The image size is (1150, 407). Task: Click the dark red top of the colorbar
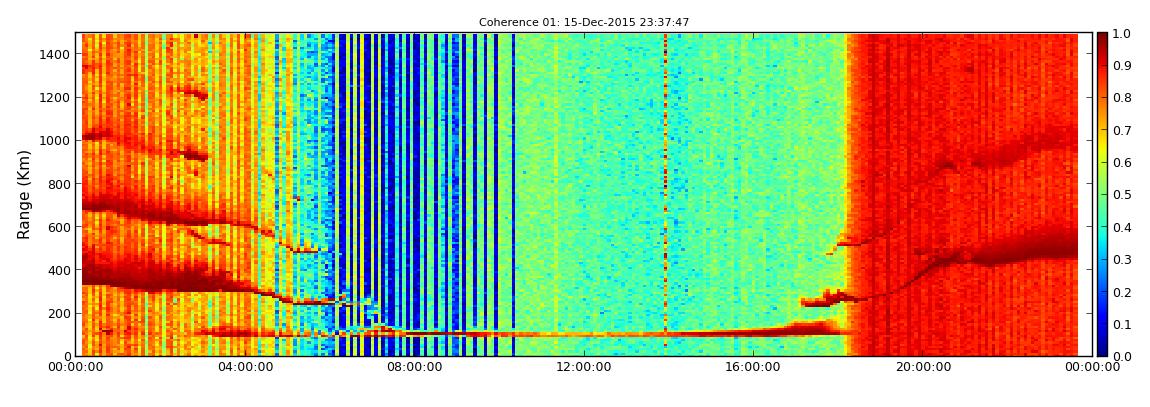point(1102,40)
